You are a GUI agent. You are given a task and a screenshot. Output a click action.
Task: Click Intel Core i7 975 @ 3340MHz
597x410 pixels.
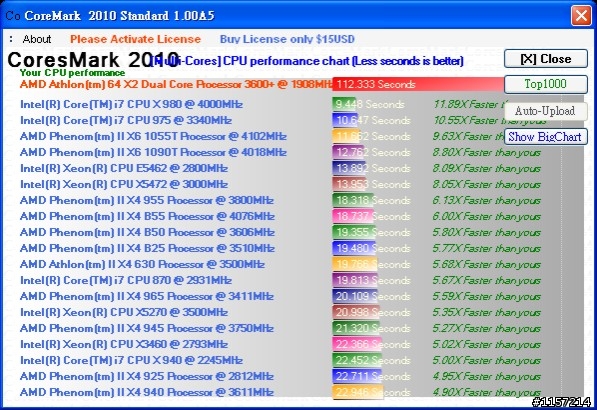(x=126, y=120)
